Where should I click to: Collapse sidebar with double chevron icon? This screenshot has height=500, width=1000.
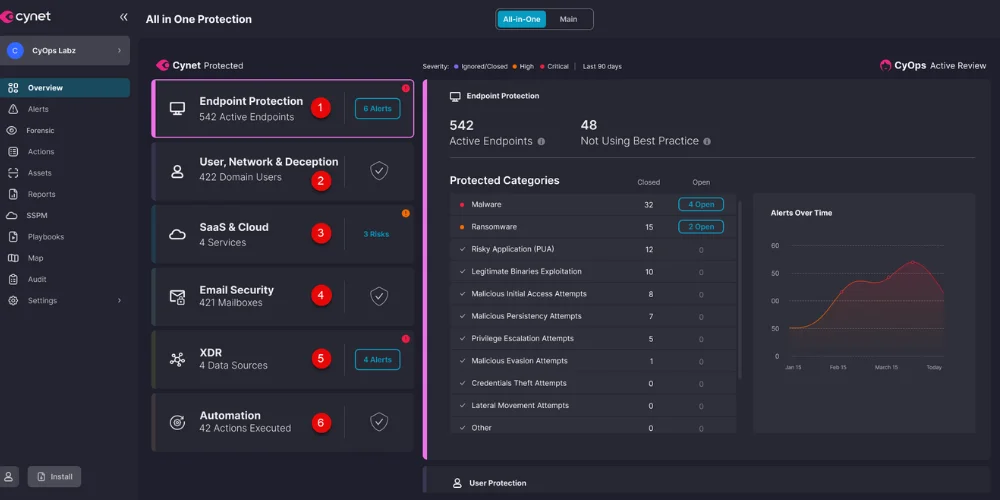pyautogui.click(x=124, y=17)
